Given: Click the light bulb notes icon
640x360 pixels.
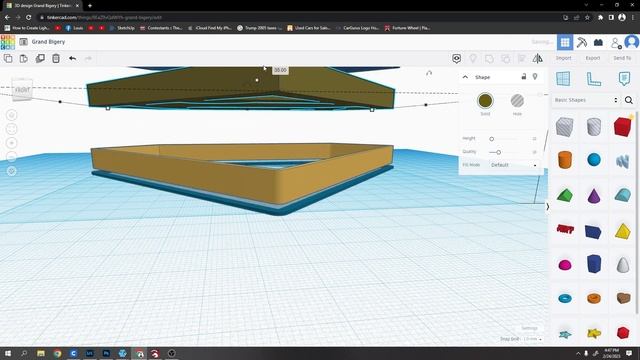Looking at the screenshot, I should pyautogui.click(x=473, y=58).
